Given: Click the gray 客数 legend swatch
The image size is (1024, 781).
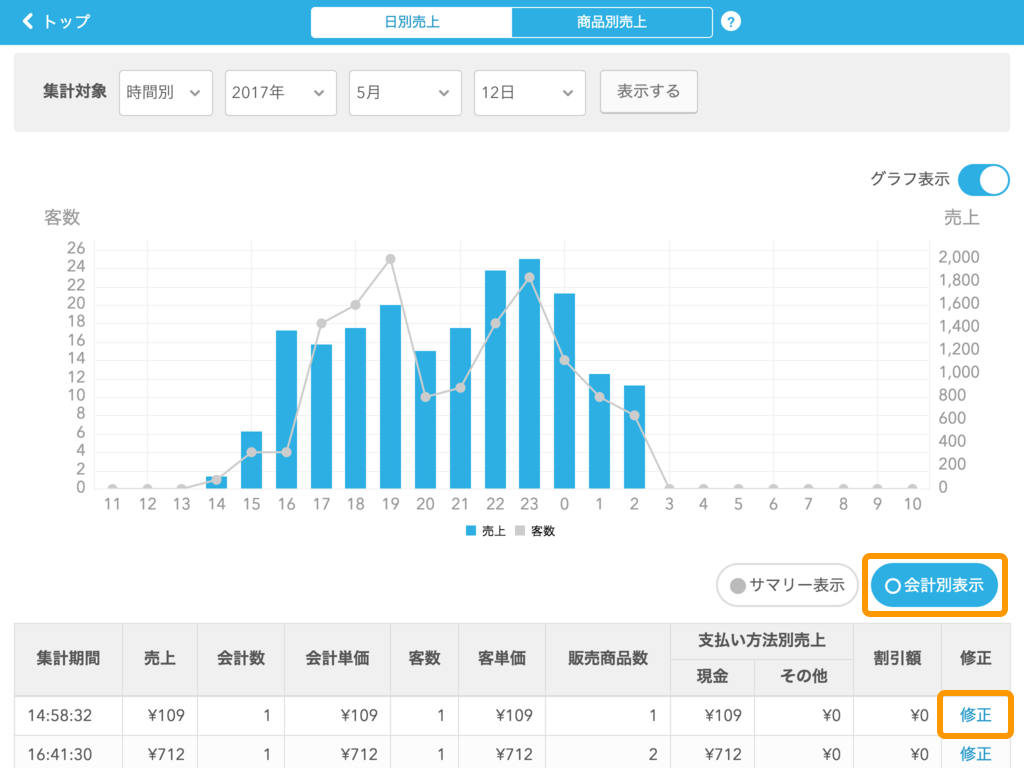Looking at the screenshot, I should pyautogui.click(x=520, y=531).
